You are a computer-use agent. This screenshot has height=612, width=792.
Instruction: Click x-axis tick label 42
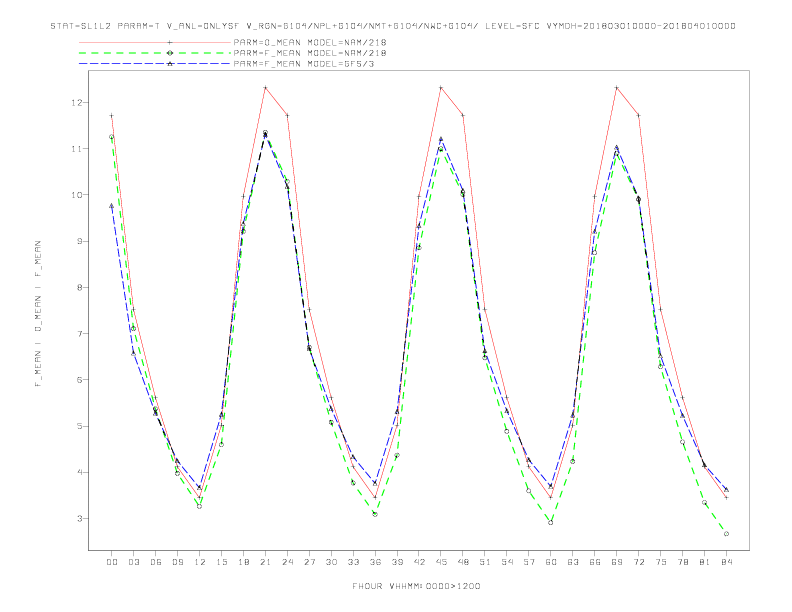click(x=419, y=562)
